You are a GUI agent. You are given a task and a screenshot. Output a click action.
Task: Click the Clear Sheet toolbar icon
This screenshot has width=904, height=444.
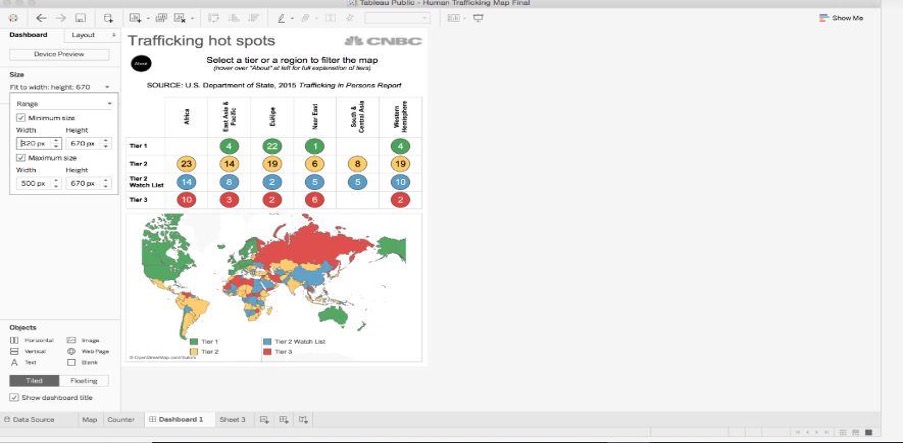click(180, 18)
